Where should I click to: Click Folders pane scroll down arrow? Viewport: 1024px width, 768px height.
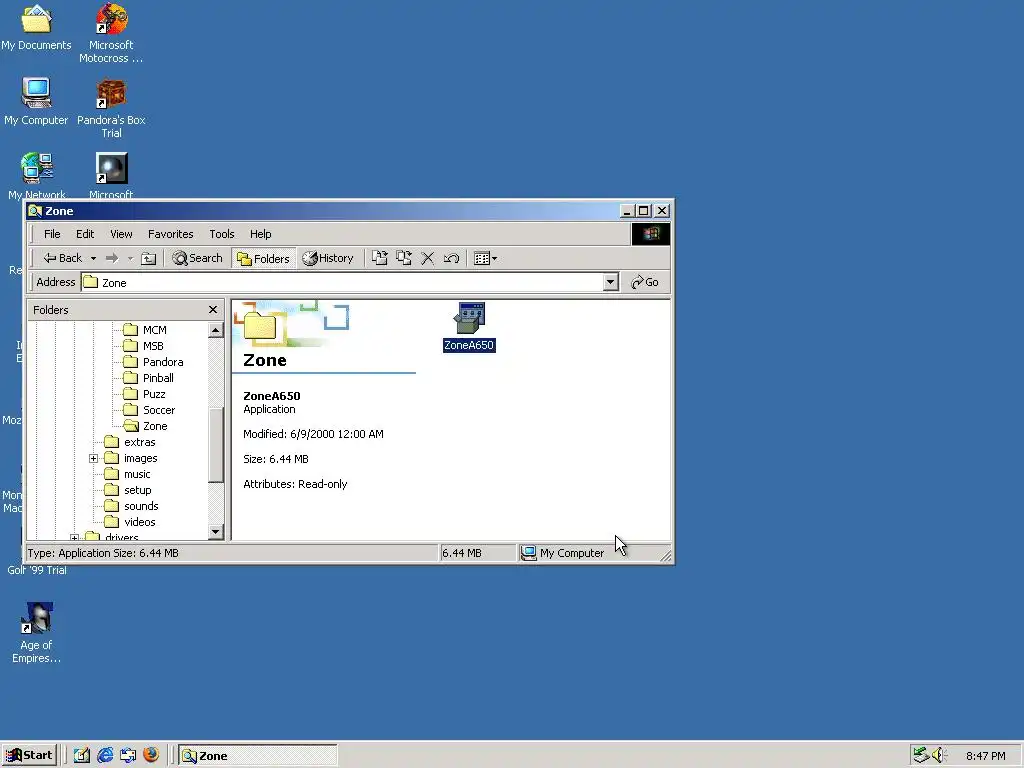[x=216, y=532]
